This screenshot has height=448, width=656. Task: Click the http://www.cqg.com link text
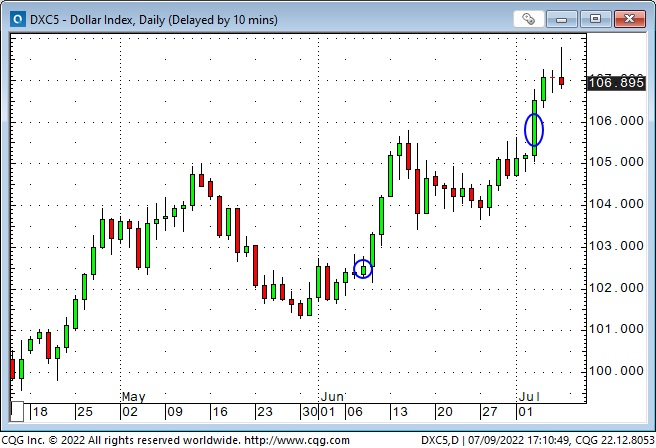297,440
